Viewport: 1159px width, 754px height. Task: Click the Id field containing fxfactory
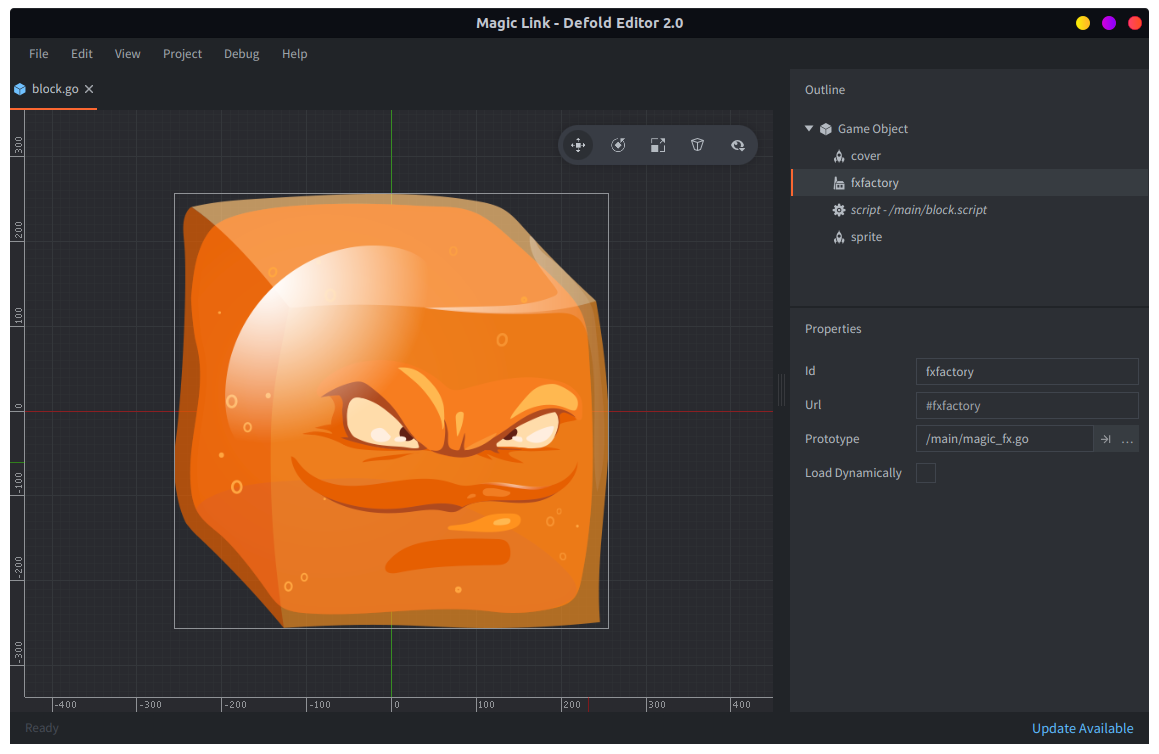click(x=1026, y=371)
